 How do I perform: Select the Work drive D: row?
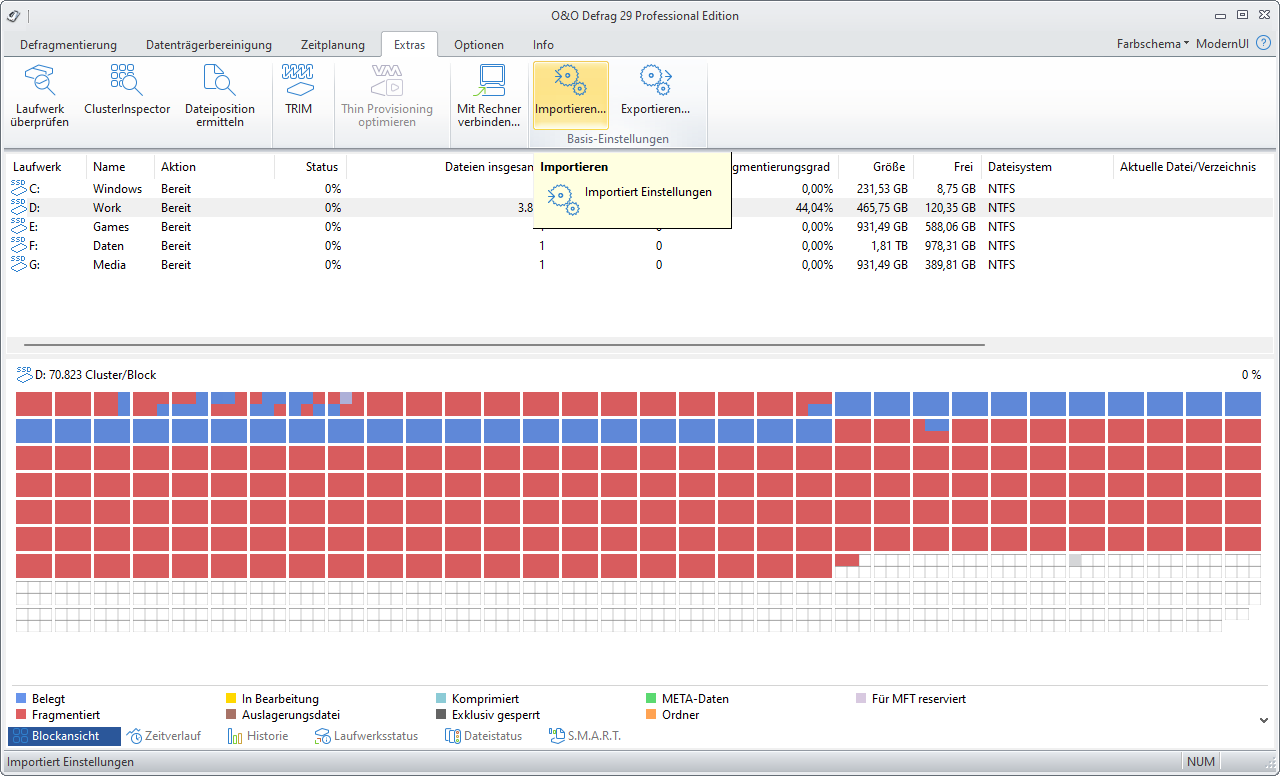click(x=640, y=207)
